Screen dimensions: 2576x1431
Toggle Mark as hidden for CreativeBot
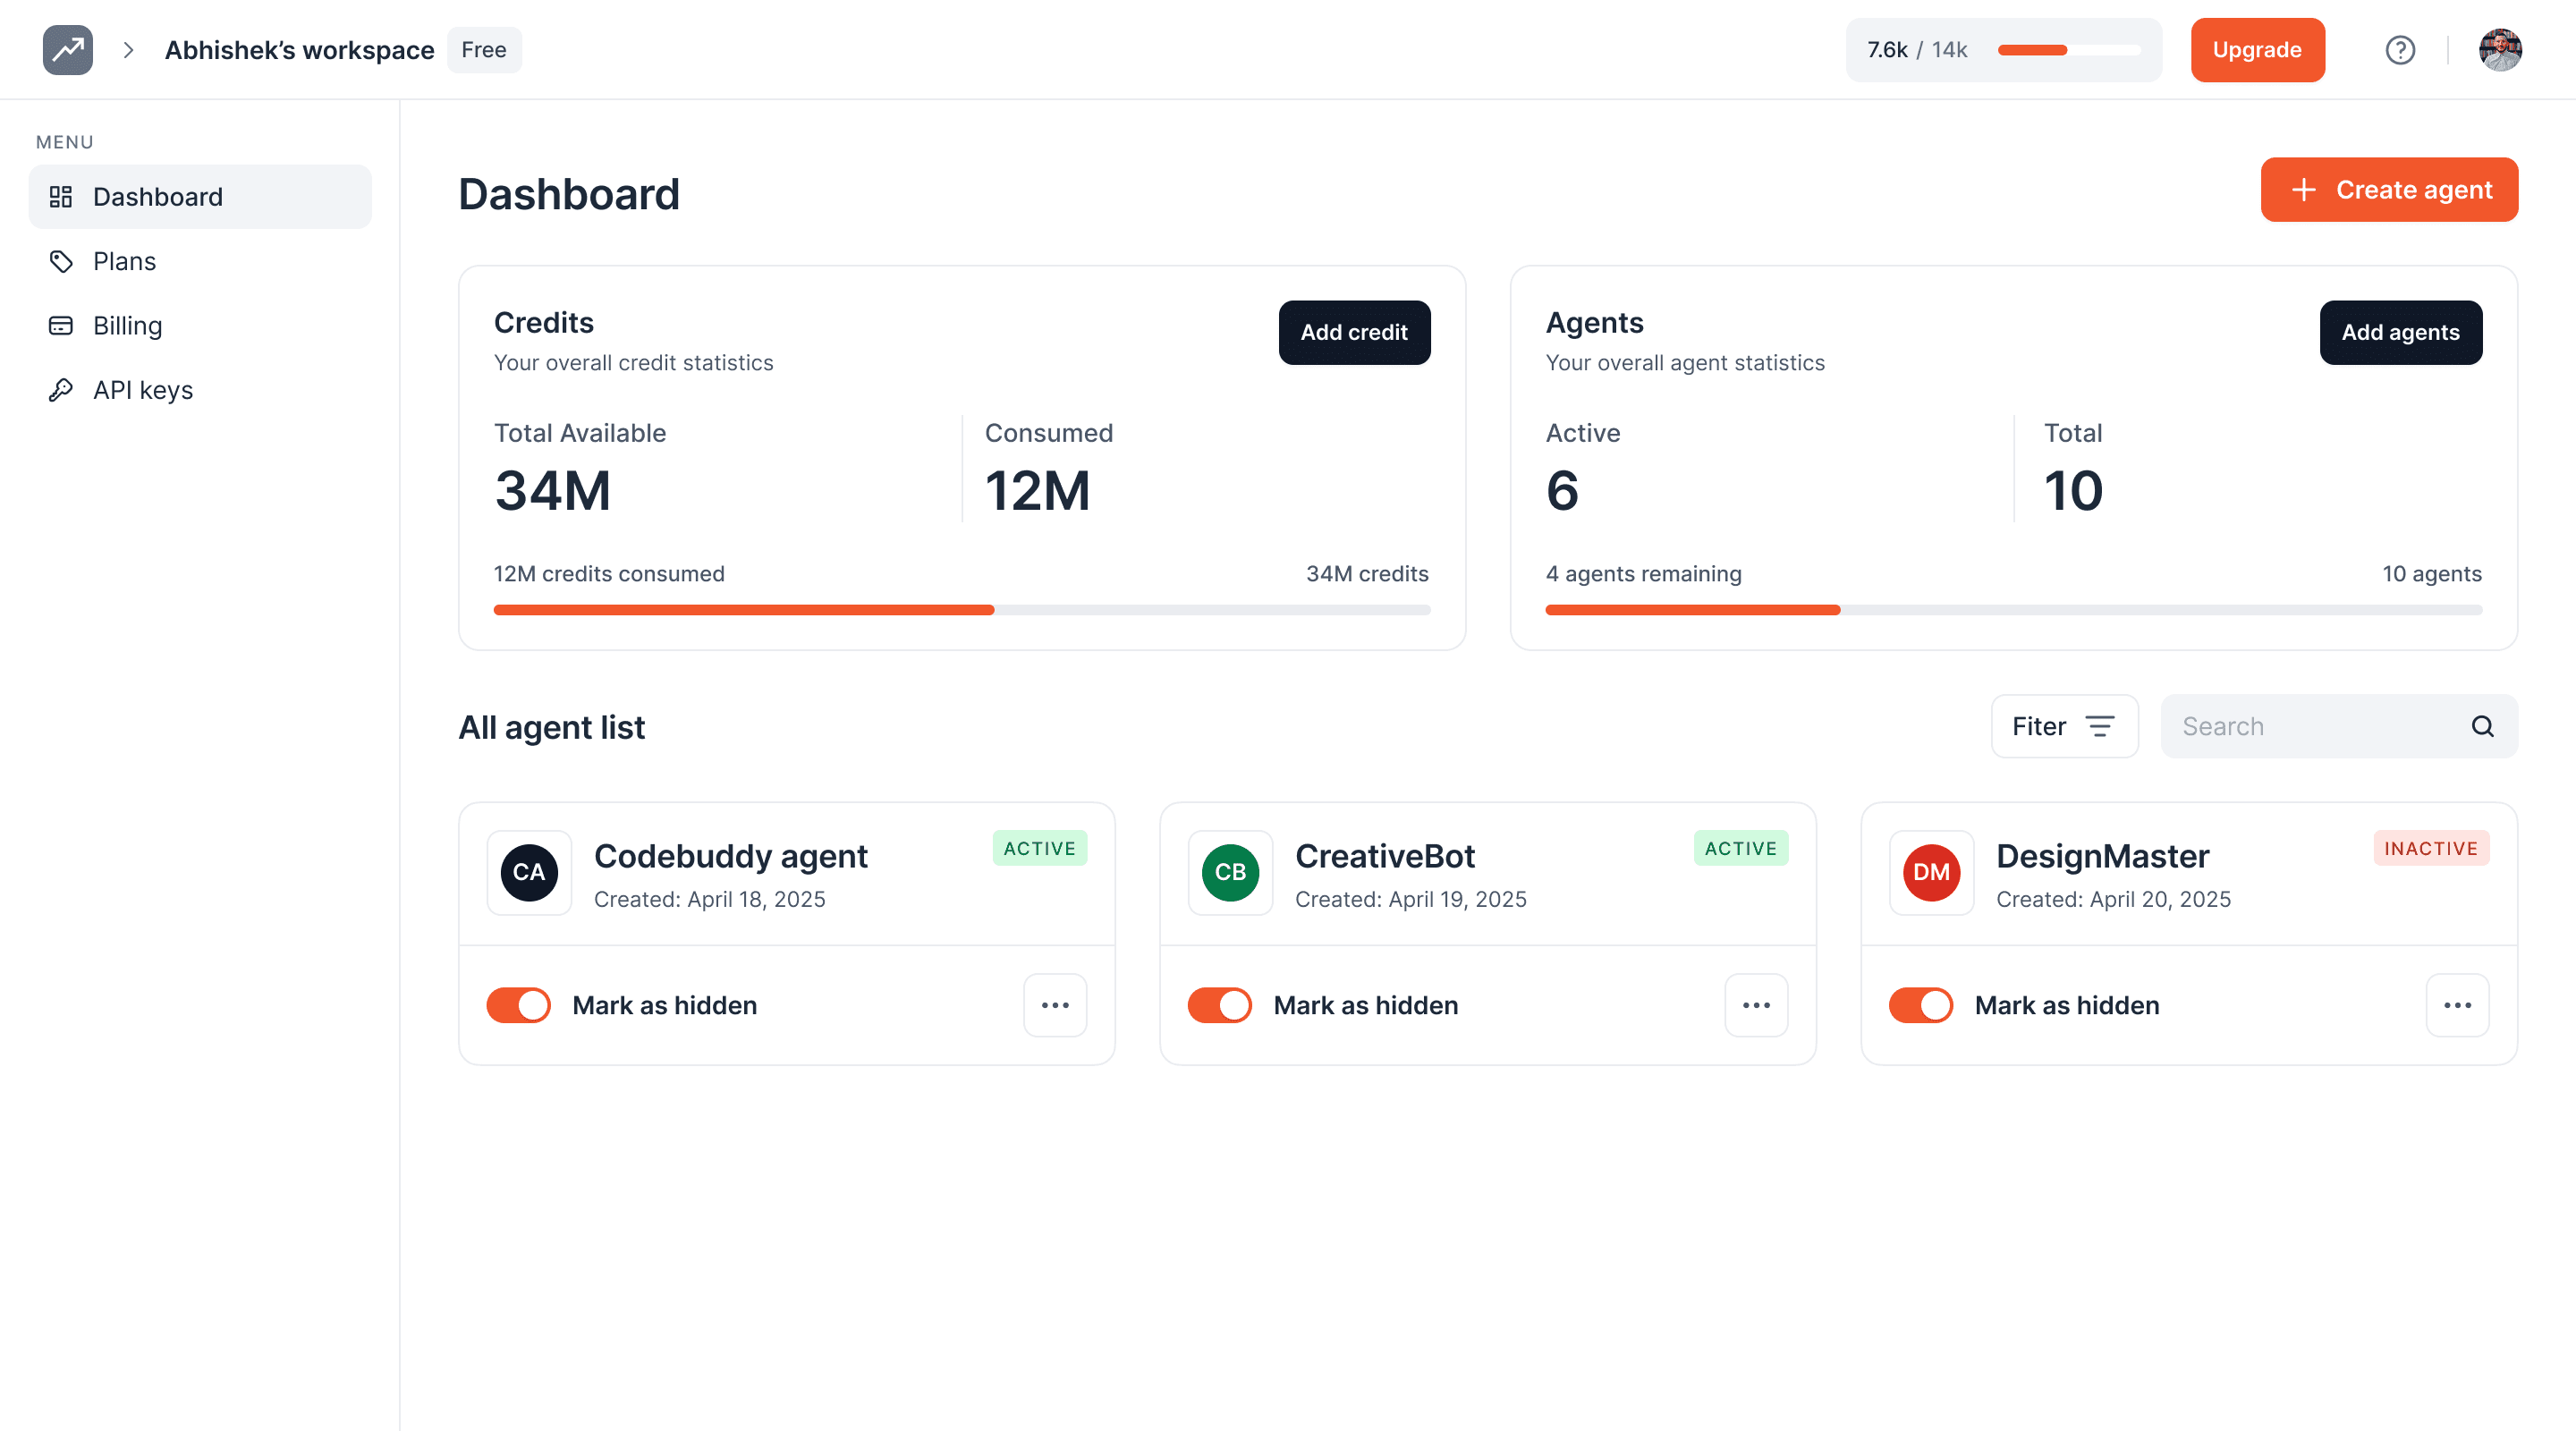(x=1219, y=1005)
